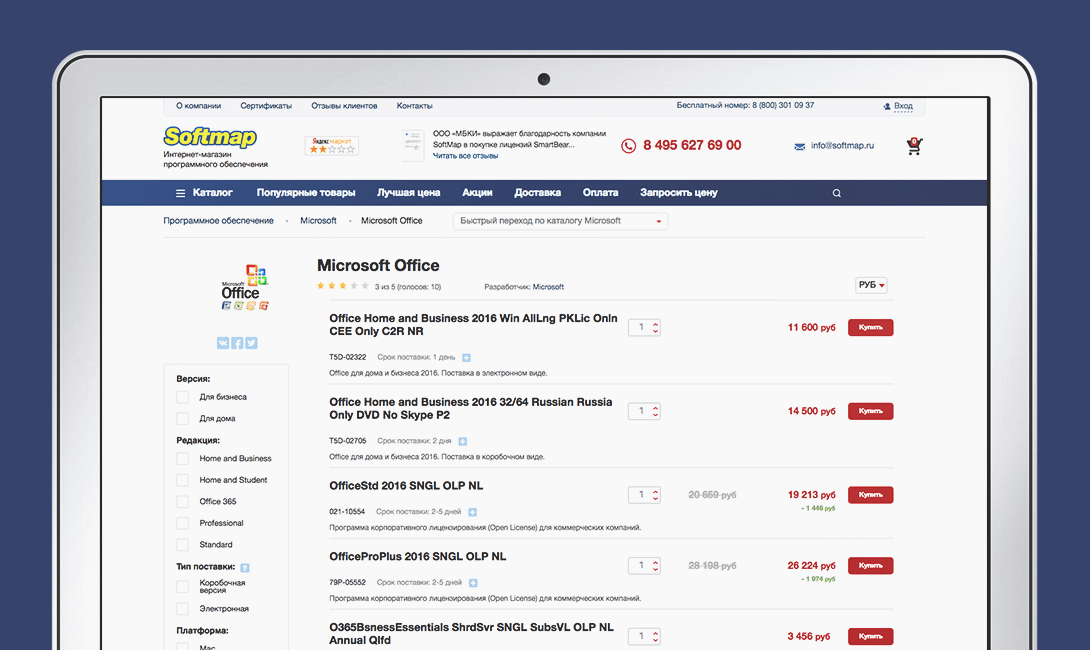
Task: Expand delivery info plus for 79P-05552
Action: (x=473, y=583)
